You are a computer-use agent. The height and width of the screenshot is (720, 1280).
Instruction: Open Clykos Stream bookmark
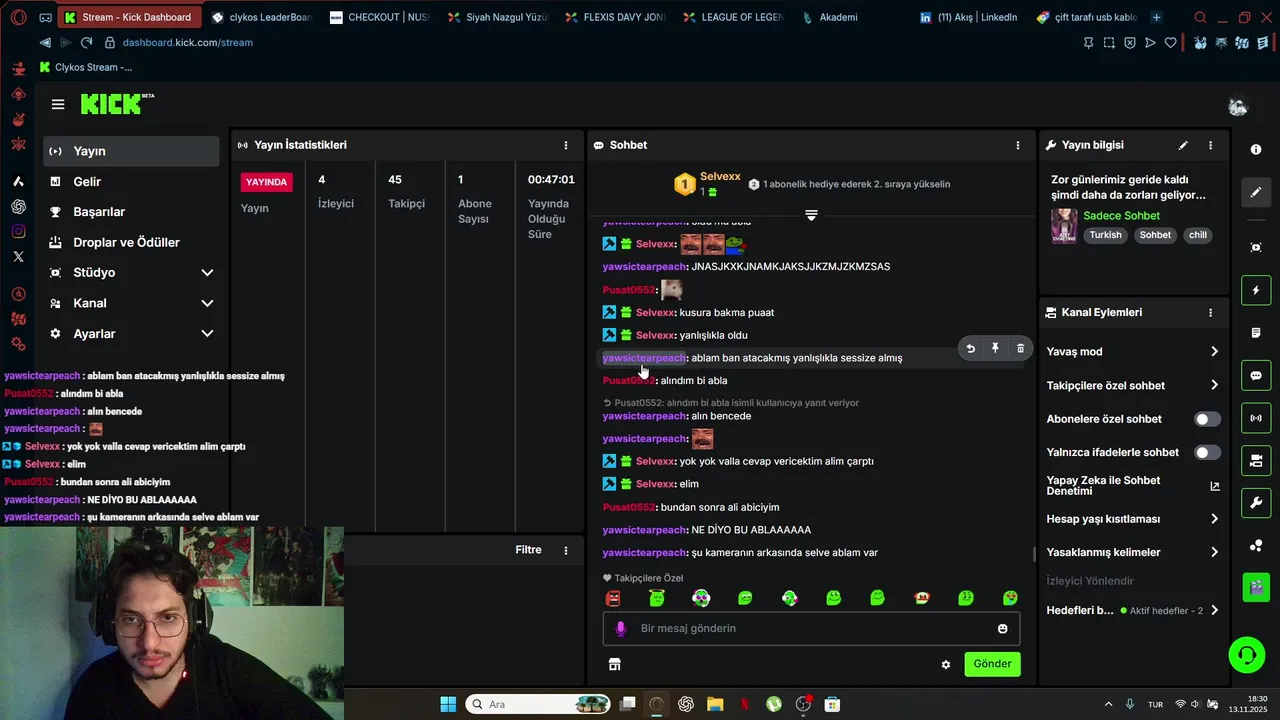[86, 67]
